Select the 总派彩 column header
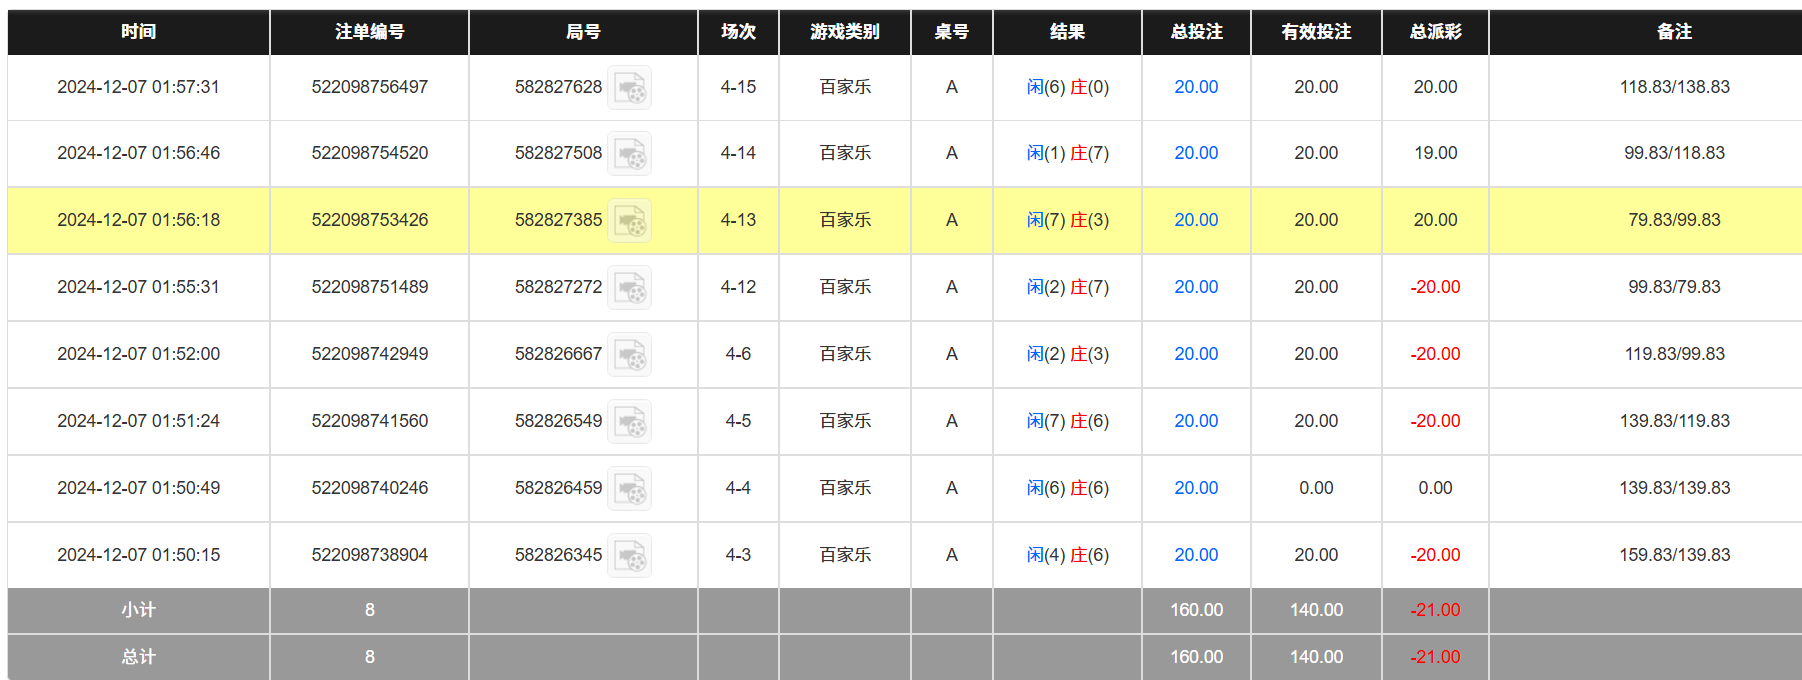The image size is (1802, 680). 1435,32
